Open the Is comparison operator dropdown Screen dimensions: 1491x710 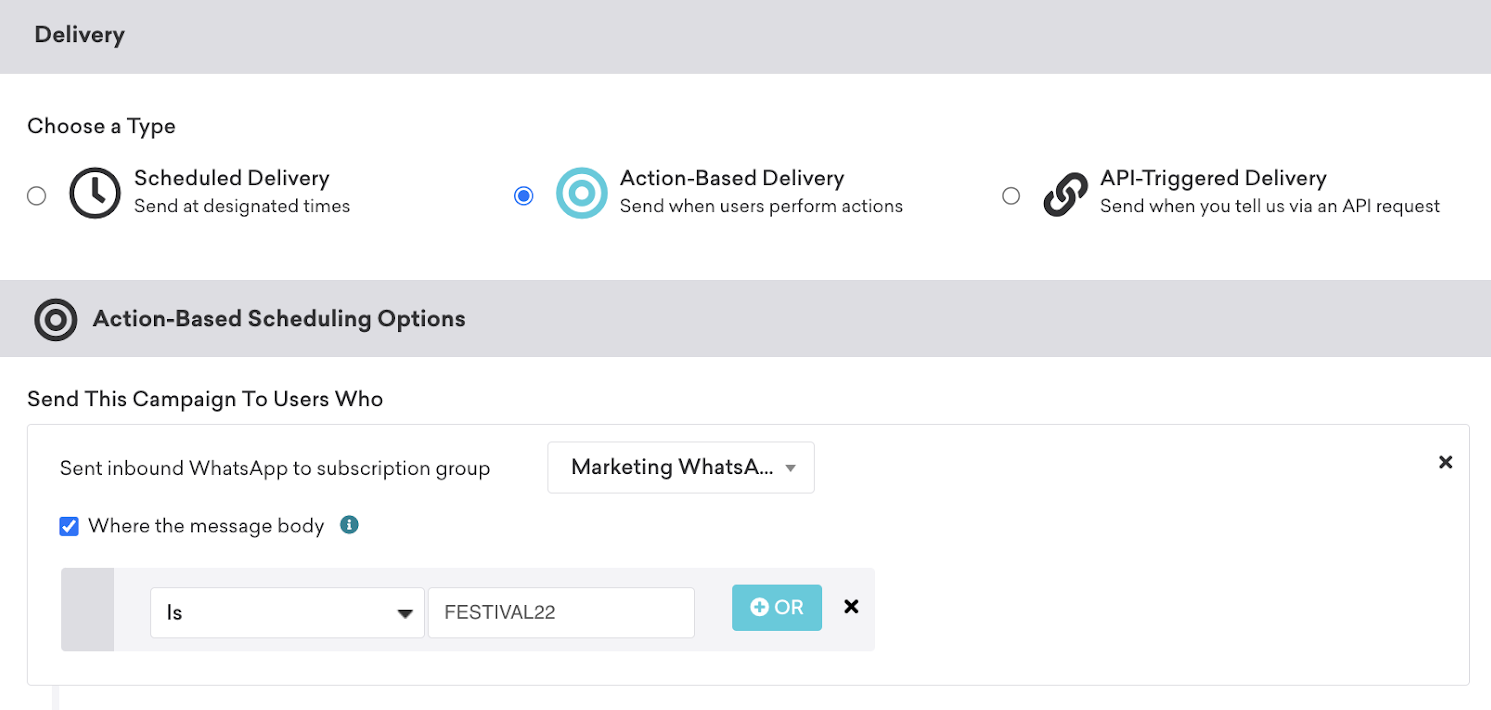point(287,613)
